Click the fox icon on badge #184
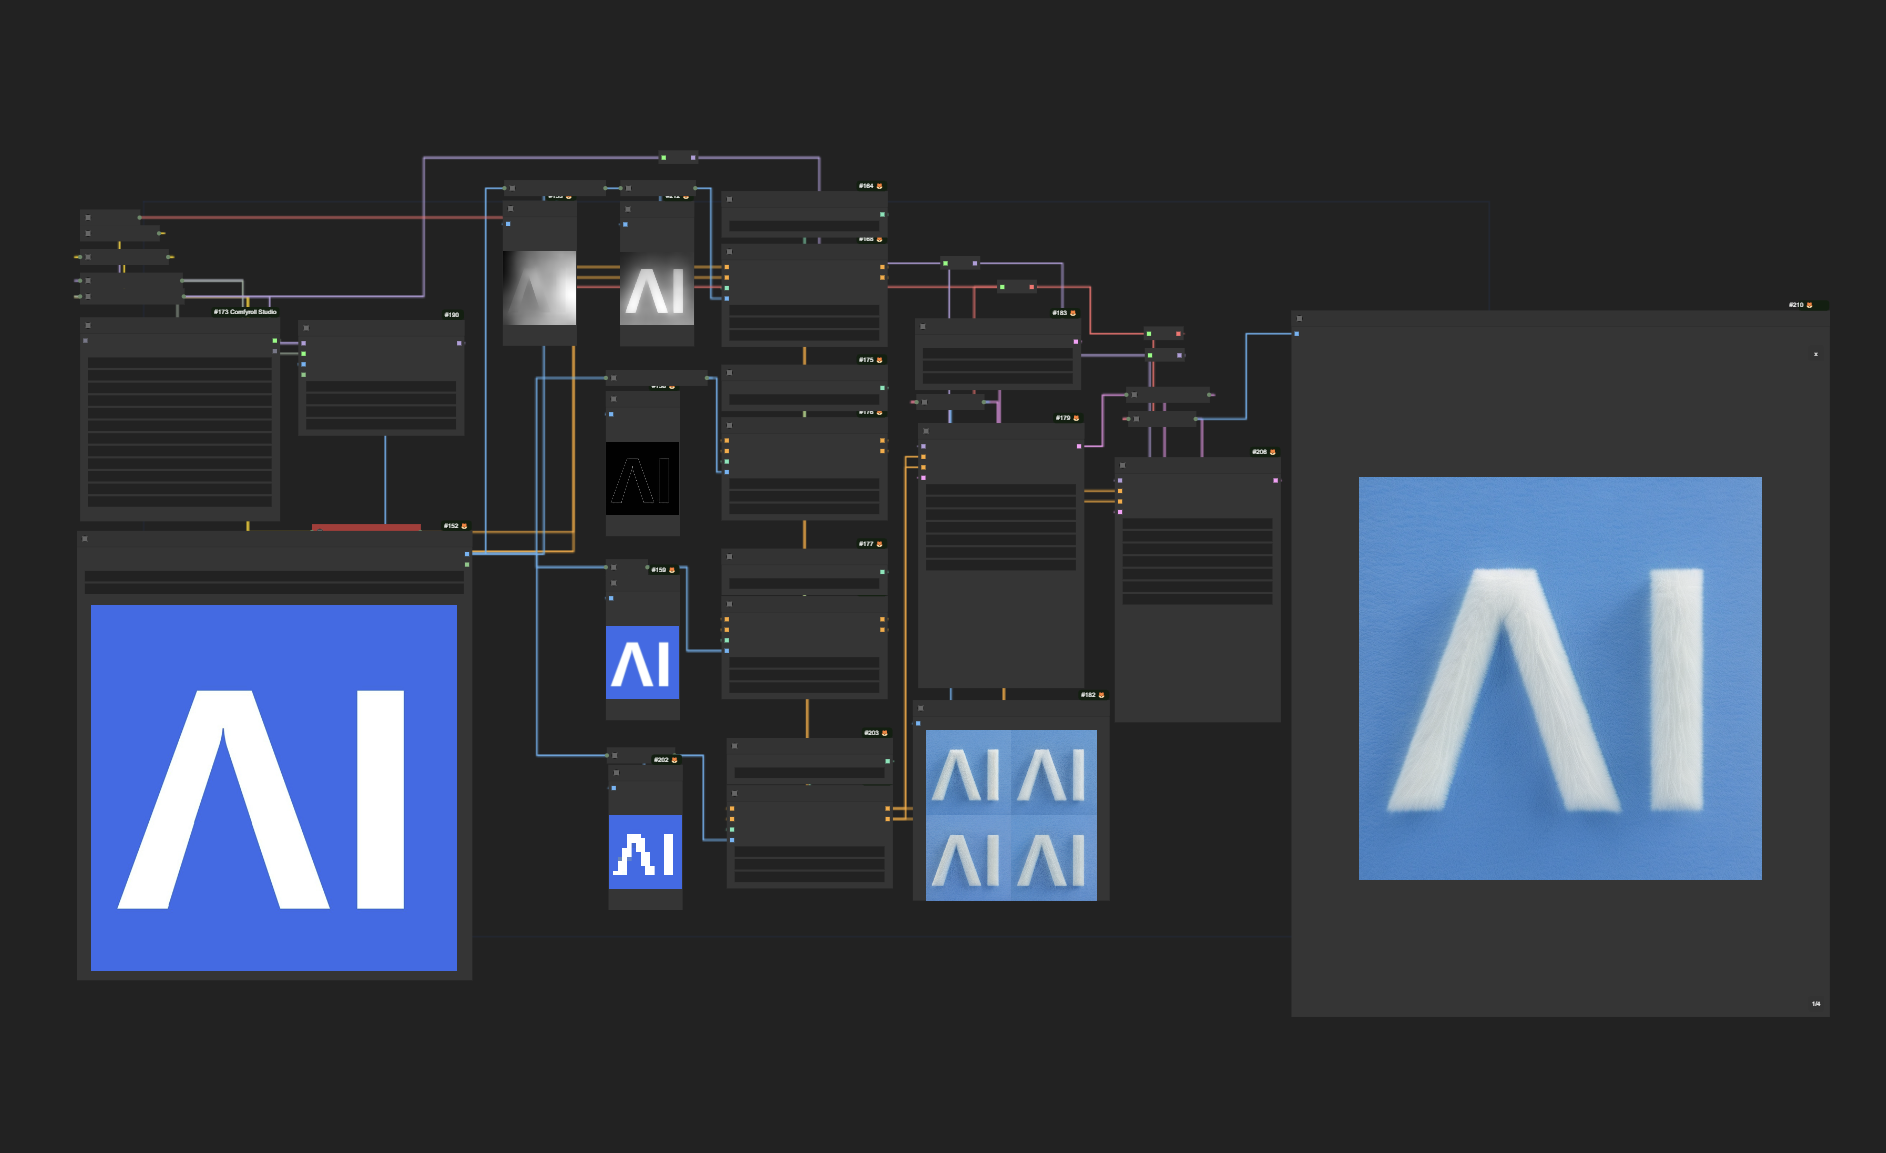Image resolution: width=1886 pixels, height=1153 pixels. [879, 186]
